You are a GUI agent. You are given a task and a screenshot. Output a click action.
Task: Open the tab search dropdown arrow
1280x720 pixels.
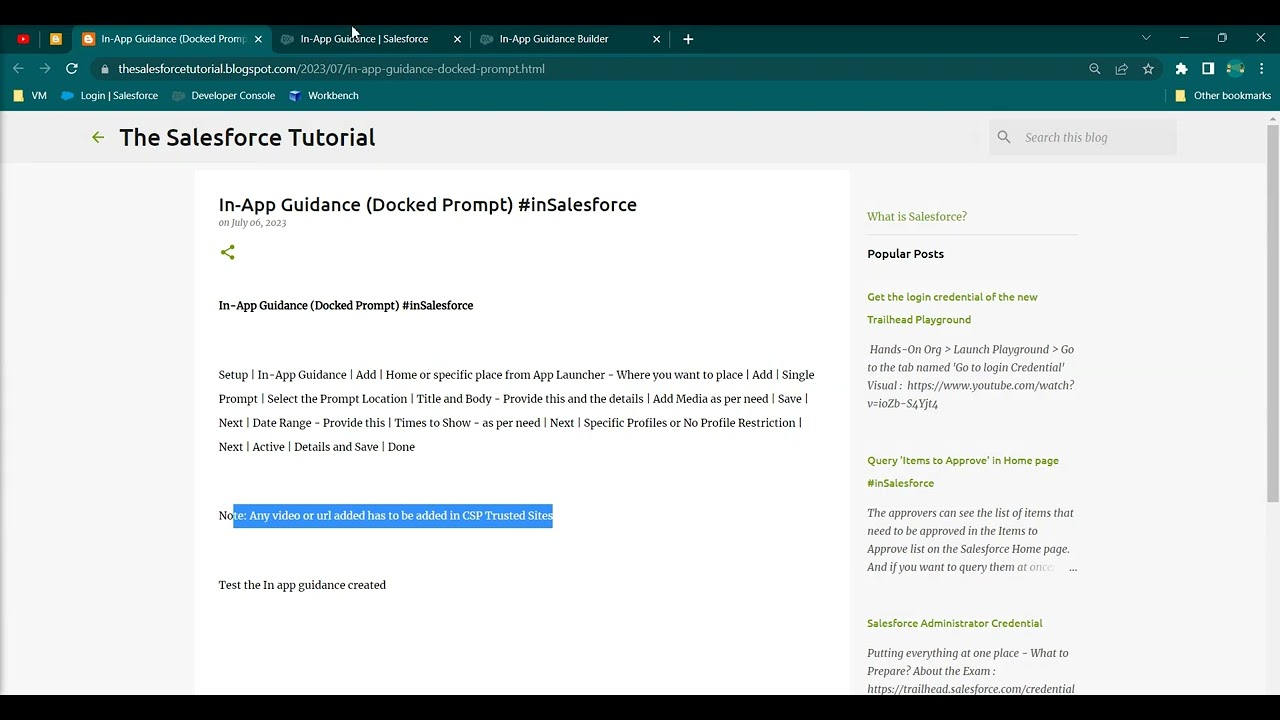point(1146,38)
